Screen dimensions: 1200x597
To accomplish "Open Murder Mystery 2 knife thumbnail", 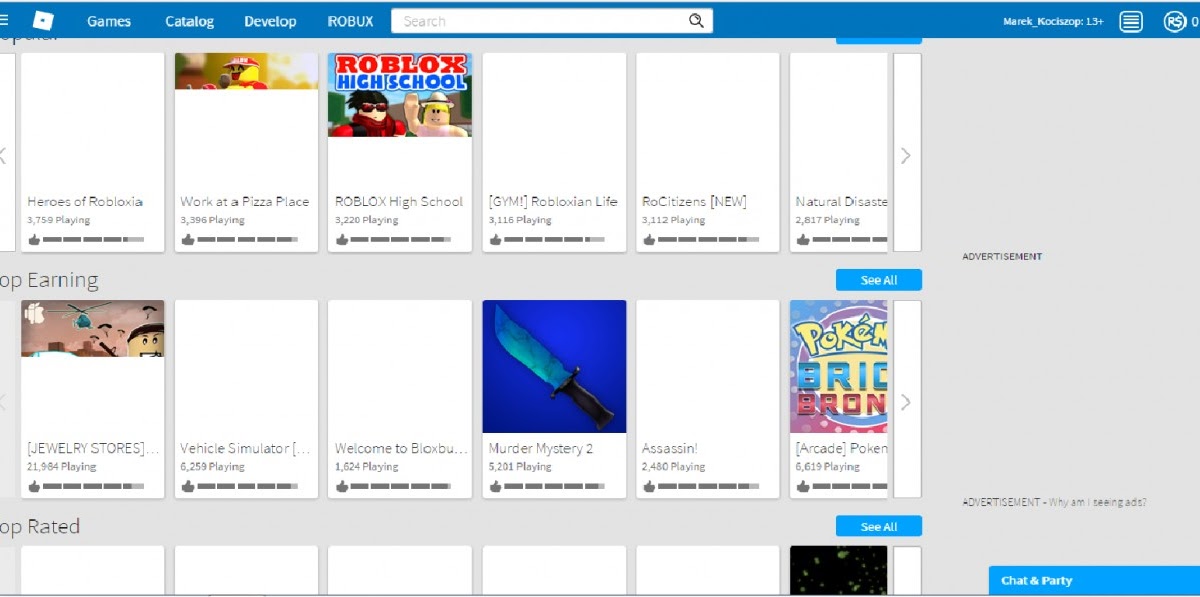I will tap(554, 367).
